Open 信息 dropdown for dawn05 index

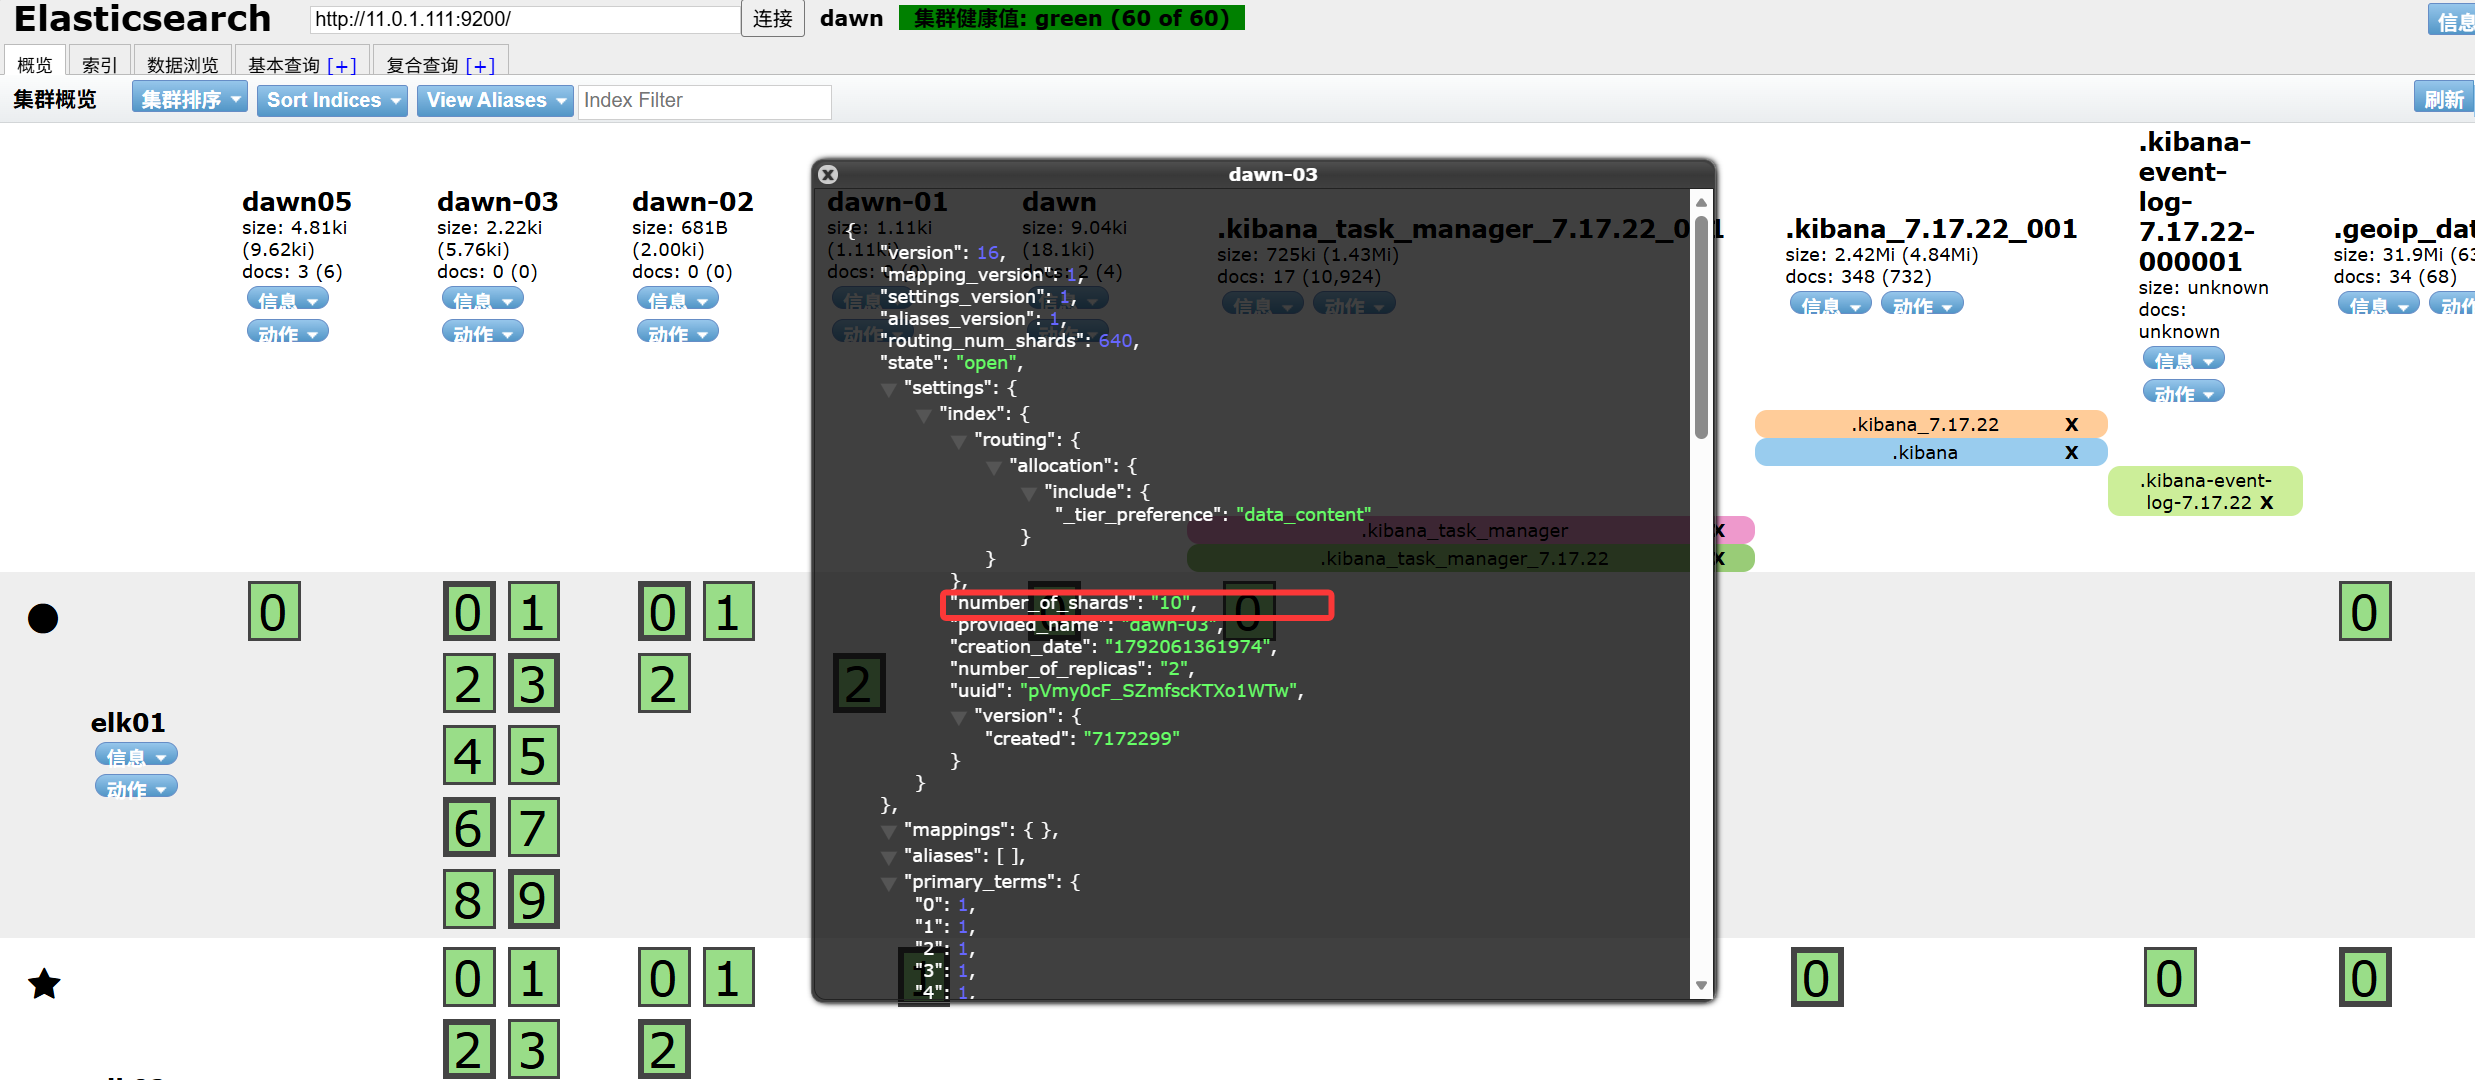[x=288, y=299]
